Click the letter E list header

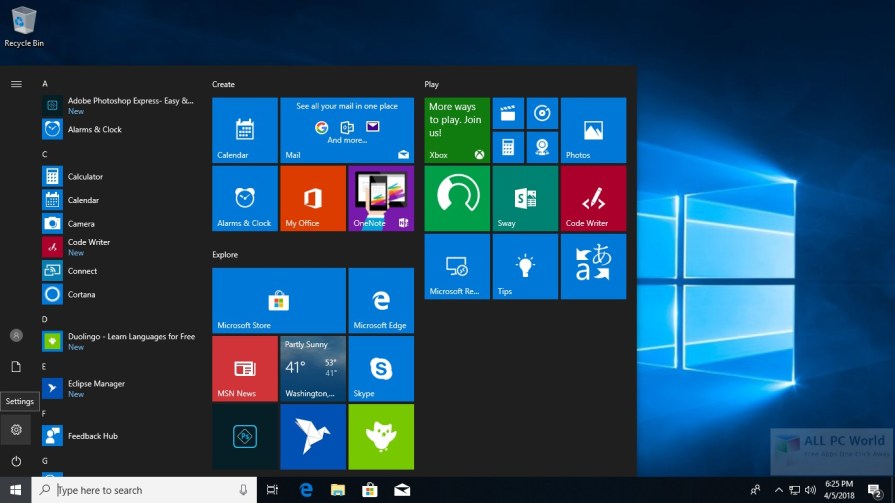click(44, 367)
